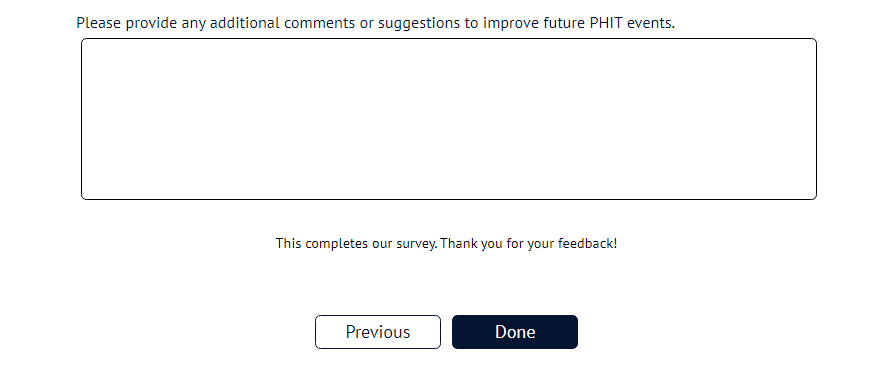Click the survey completion notice text

coord(446,244)
